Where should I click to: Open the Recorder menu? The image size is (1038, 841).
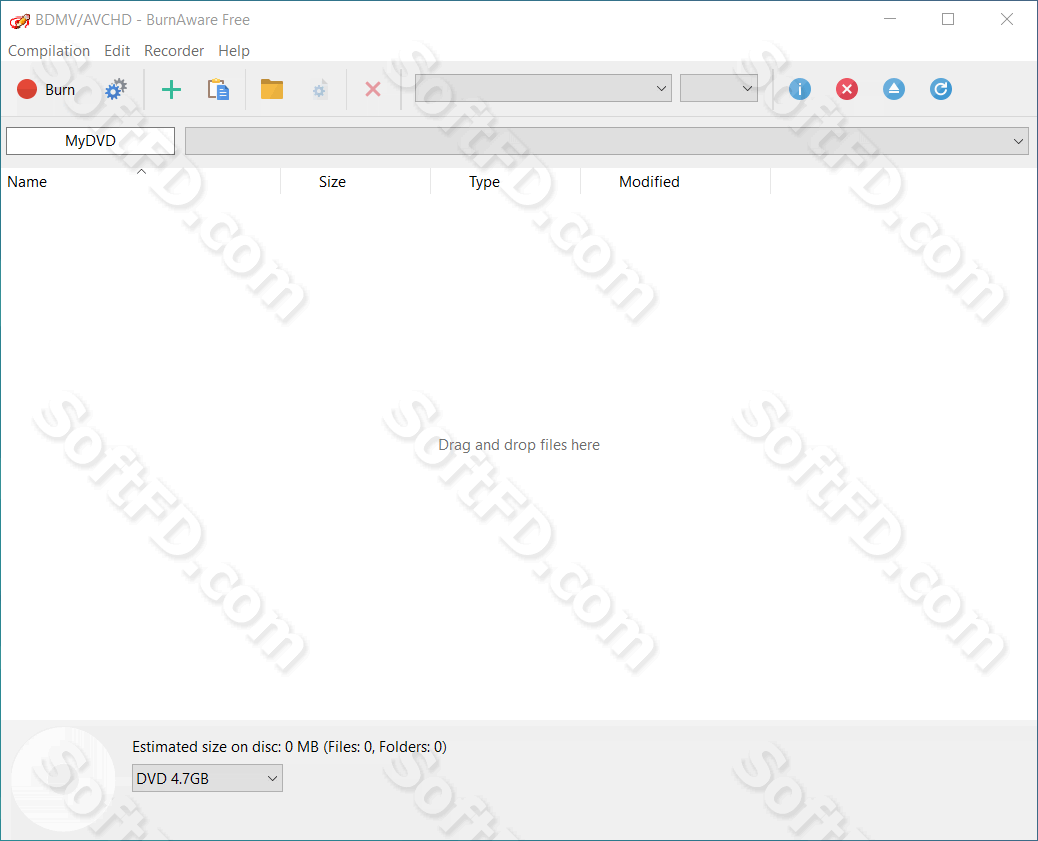174,51
